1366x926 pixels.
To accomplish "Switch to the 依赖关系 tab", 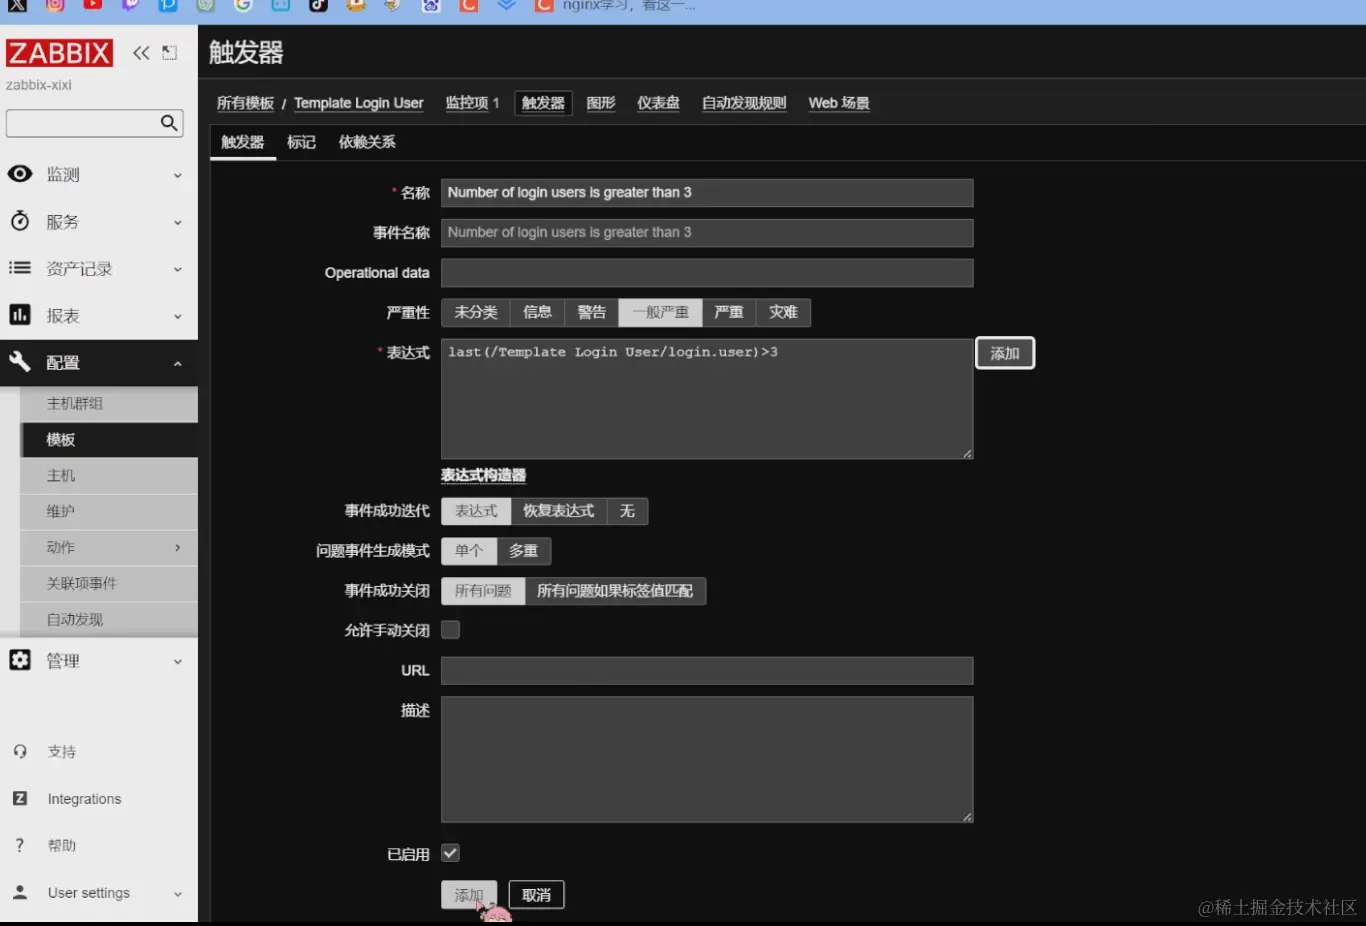I will pyautogui.click(x=367, y=142).
